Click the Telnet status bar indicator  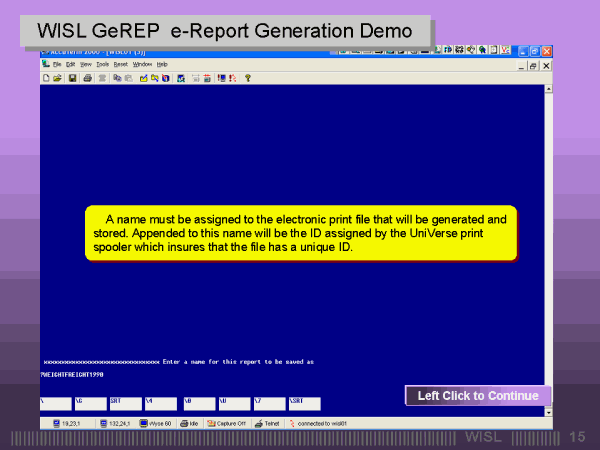click(x=268, y=423)
